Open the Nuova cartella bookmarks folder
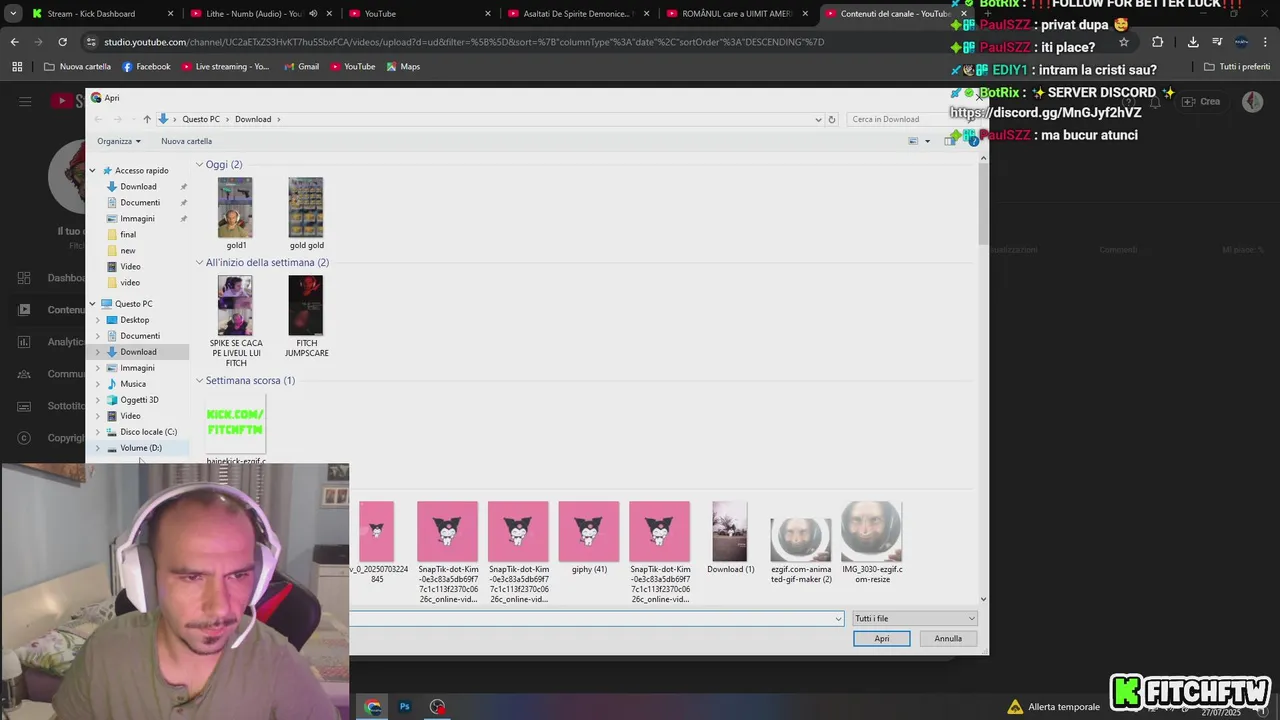The width and height of the screenshot is (1280, 720). pyautogui.click(x=78, y=67)
